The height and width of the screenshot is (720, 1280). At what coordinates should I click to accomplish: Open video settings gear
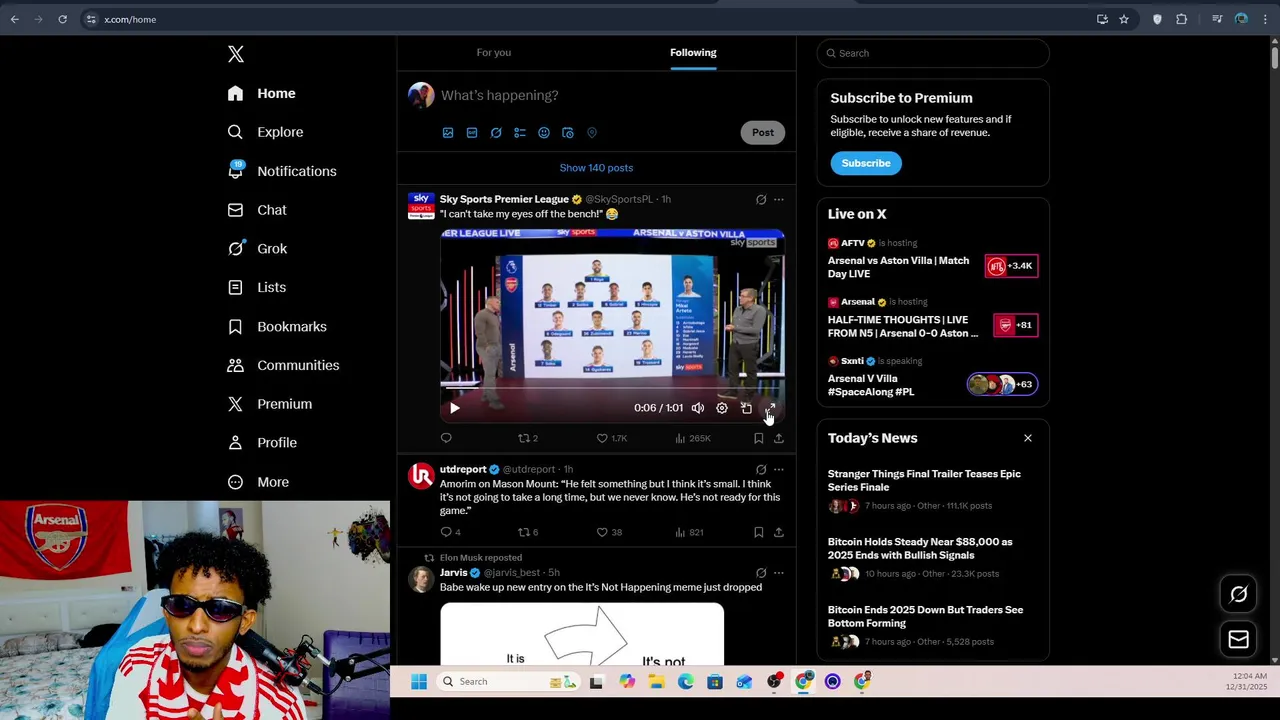(722, 408)
